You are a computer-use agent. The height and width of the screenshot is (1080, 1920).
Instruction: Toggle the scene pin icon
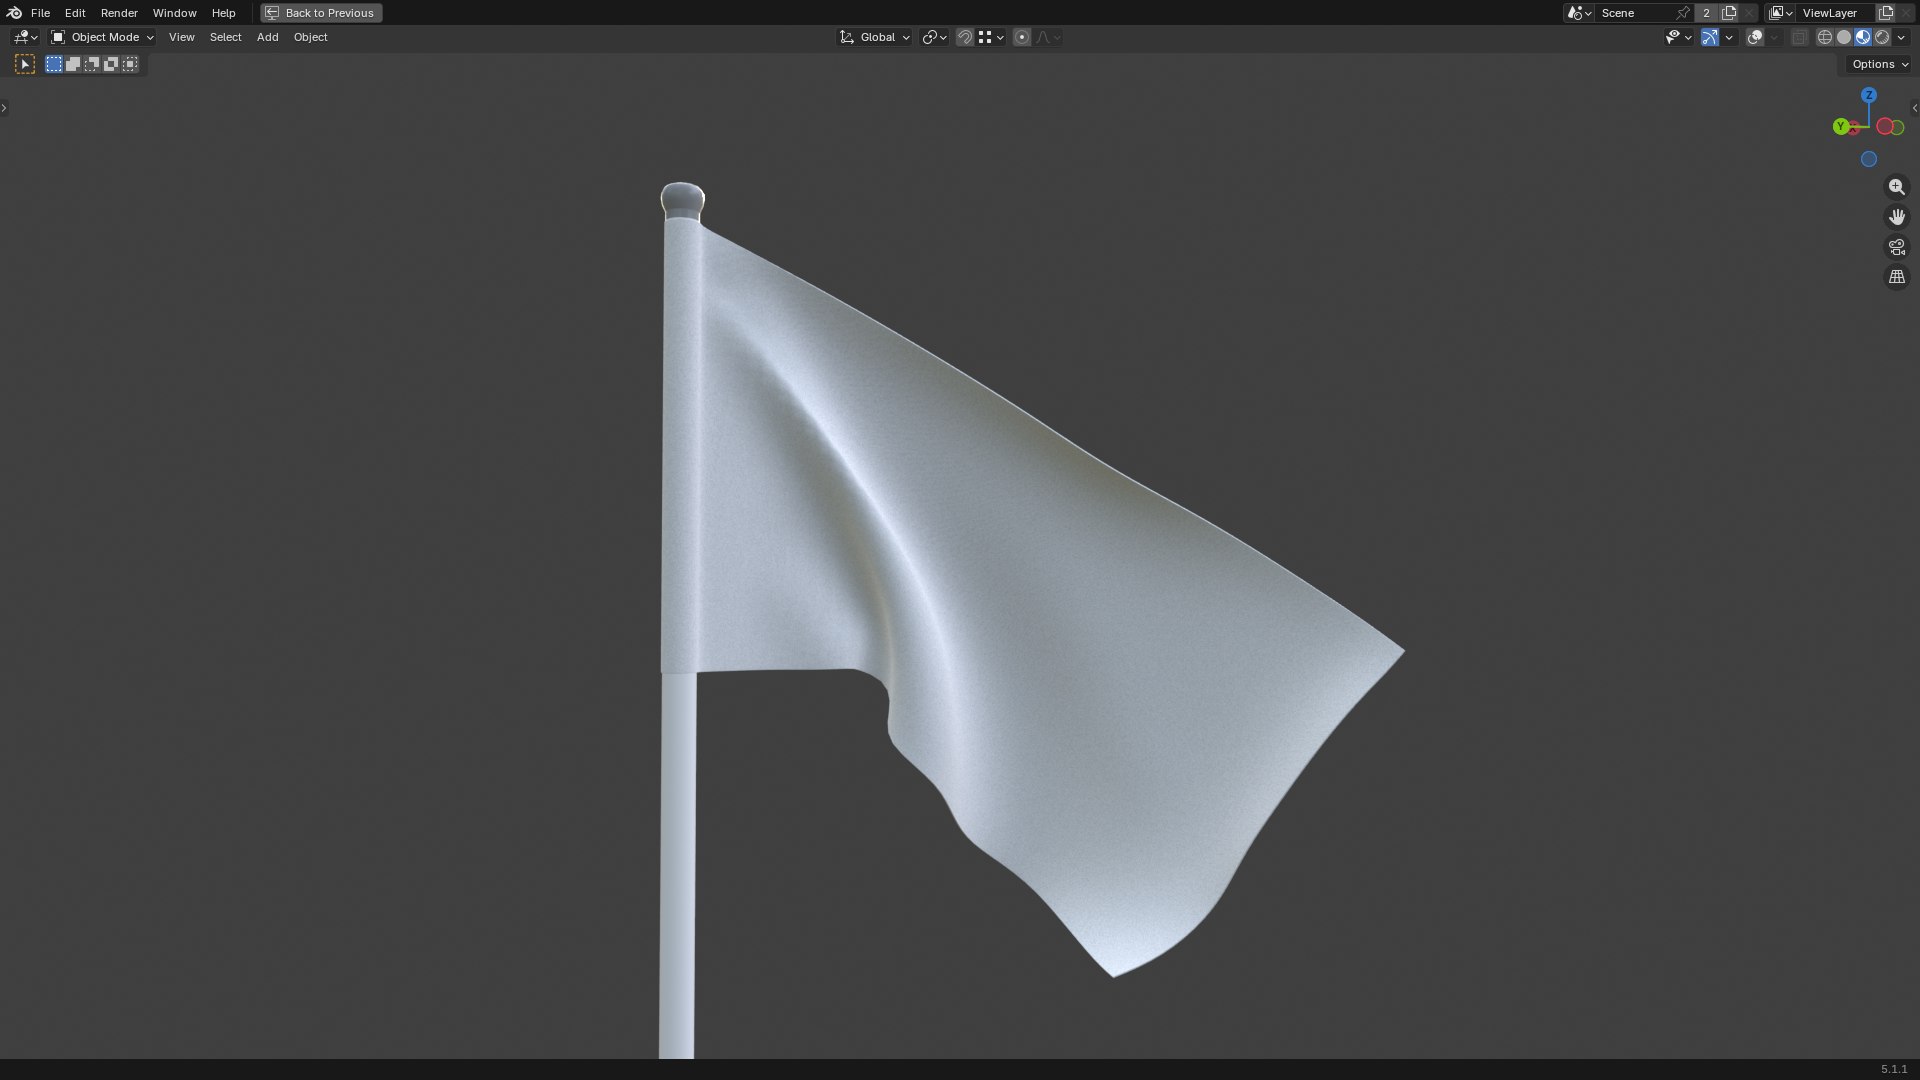1684,13
